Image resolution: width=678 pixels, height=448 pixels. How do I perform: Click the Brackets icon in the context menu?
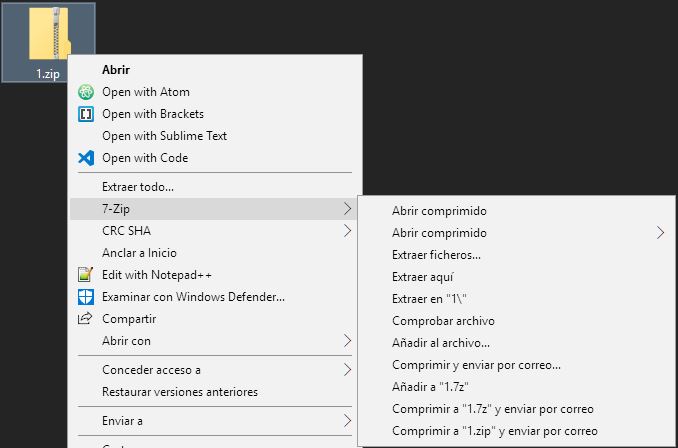pos(86,114)
